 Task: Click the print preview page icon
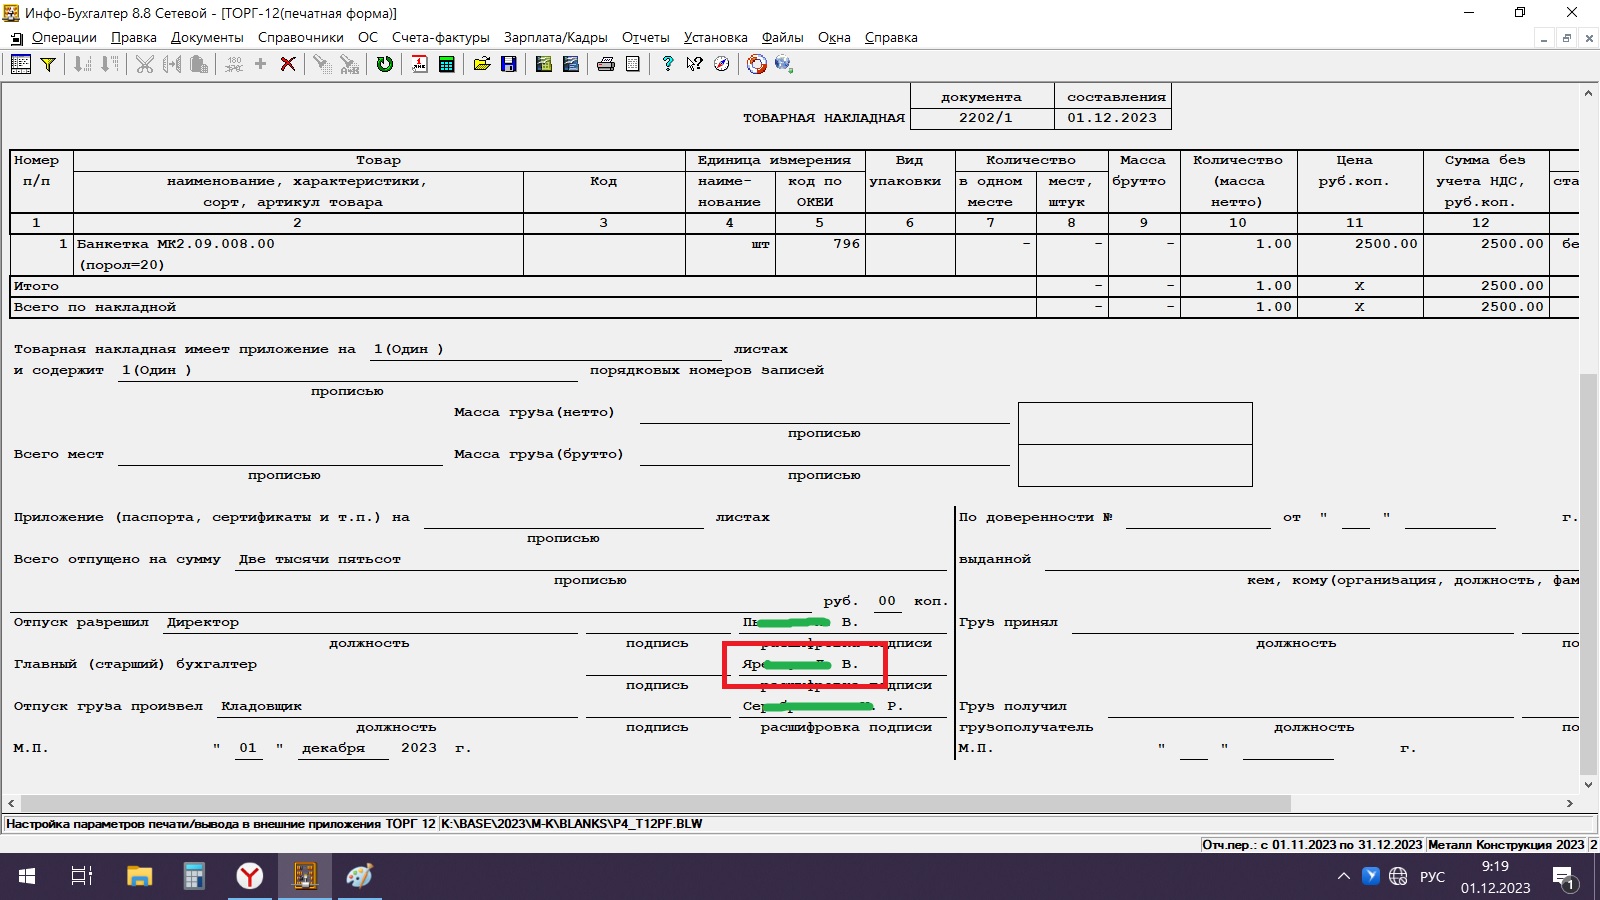633,64
